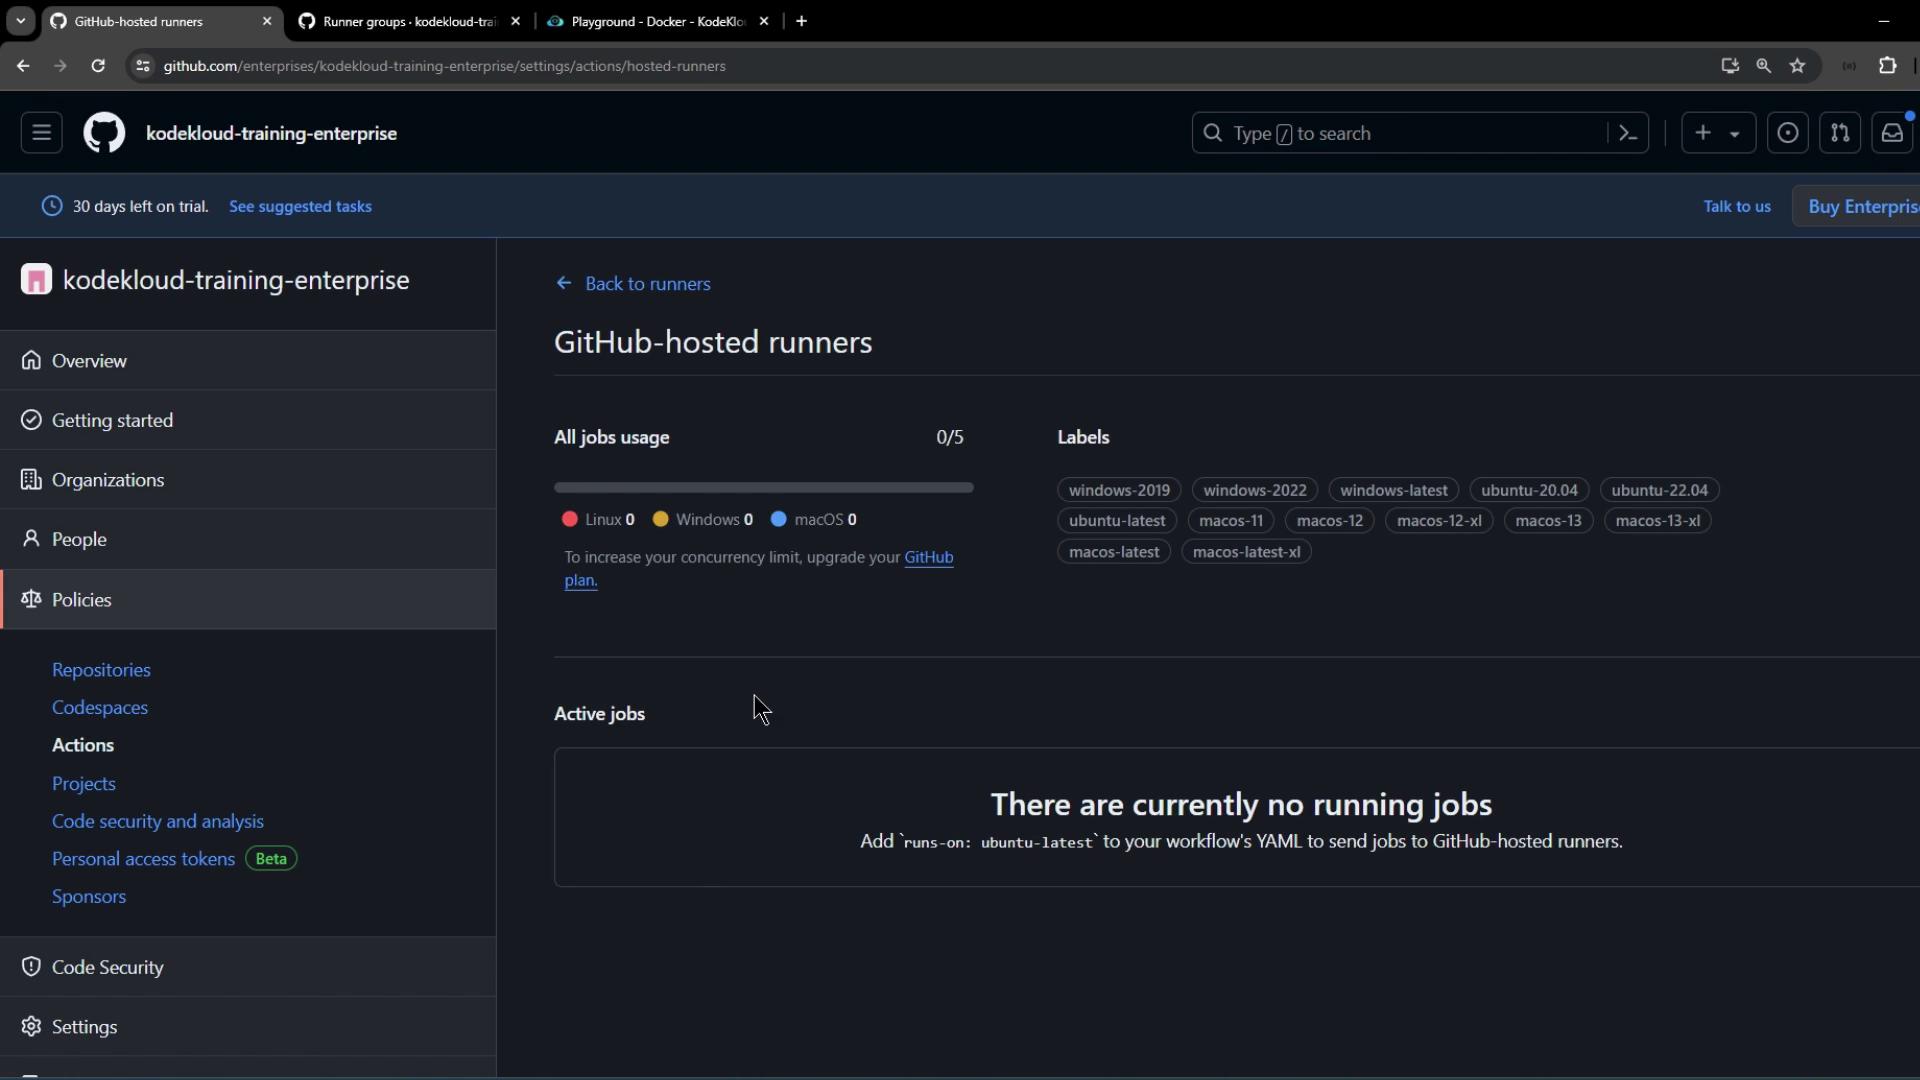Click the Buy Enterprise button
Viewport: 1920px width, 1080px height.
pyautogui.click(x=1860, y=206)
